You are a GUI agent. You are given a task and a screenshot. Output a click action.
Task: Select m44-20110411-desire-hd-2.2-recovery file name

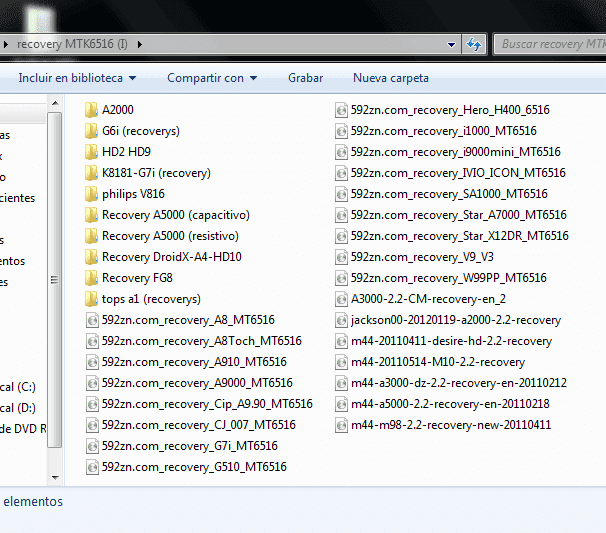click(x=451, y=341)
